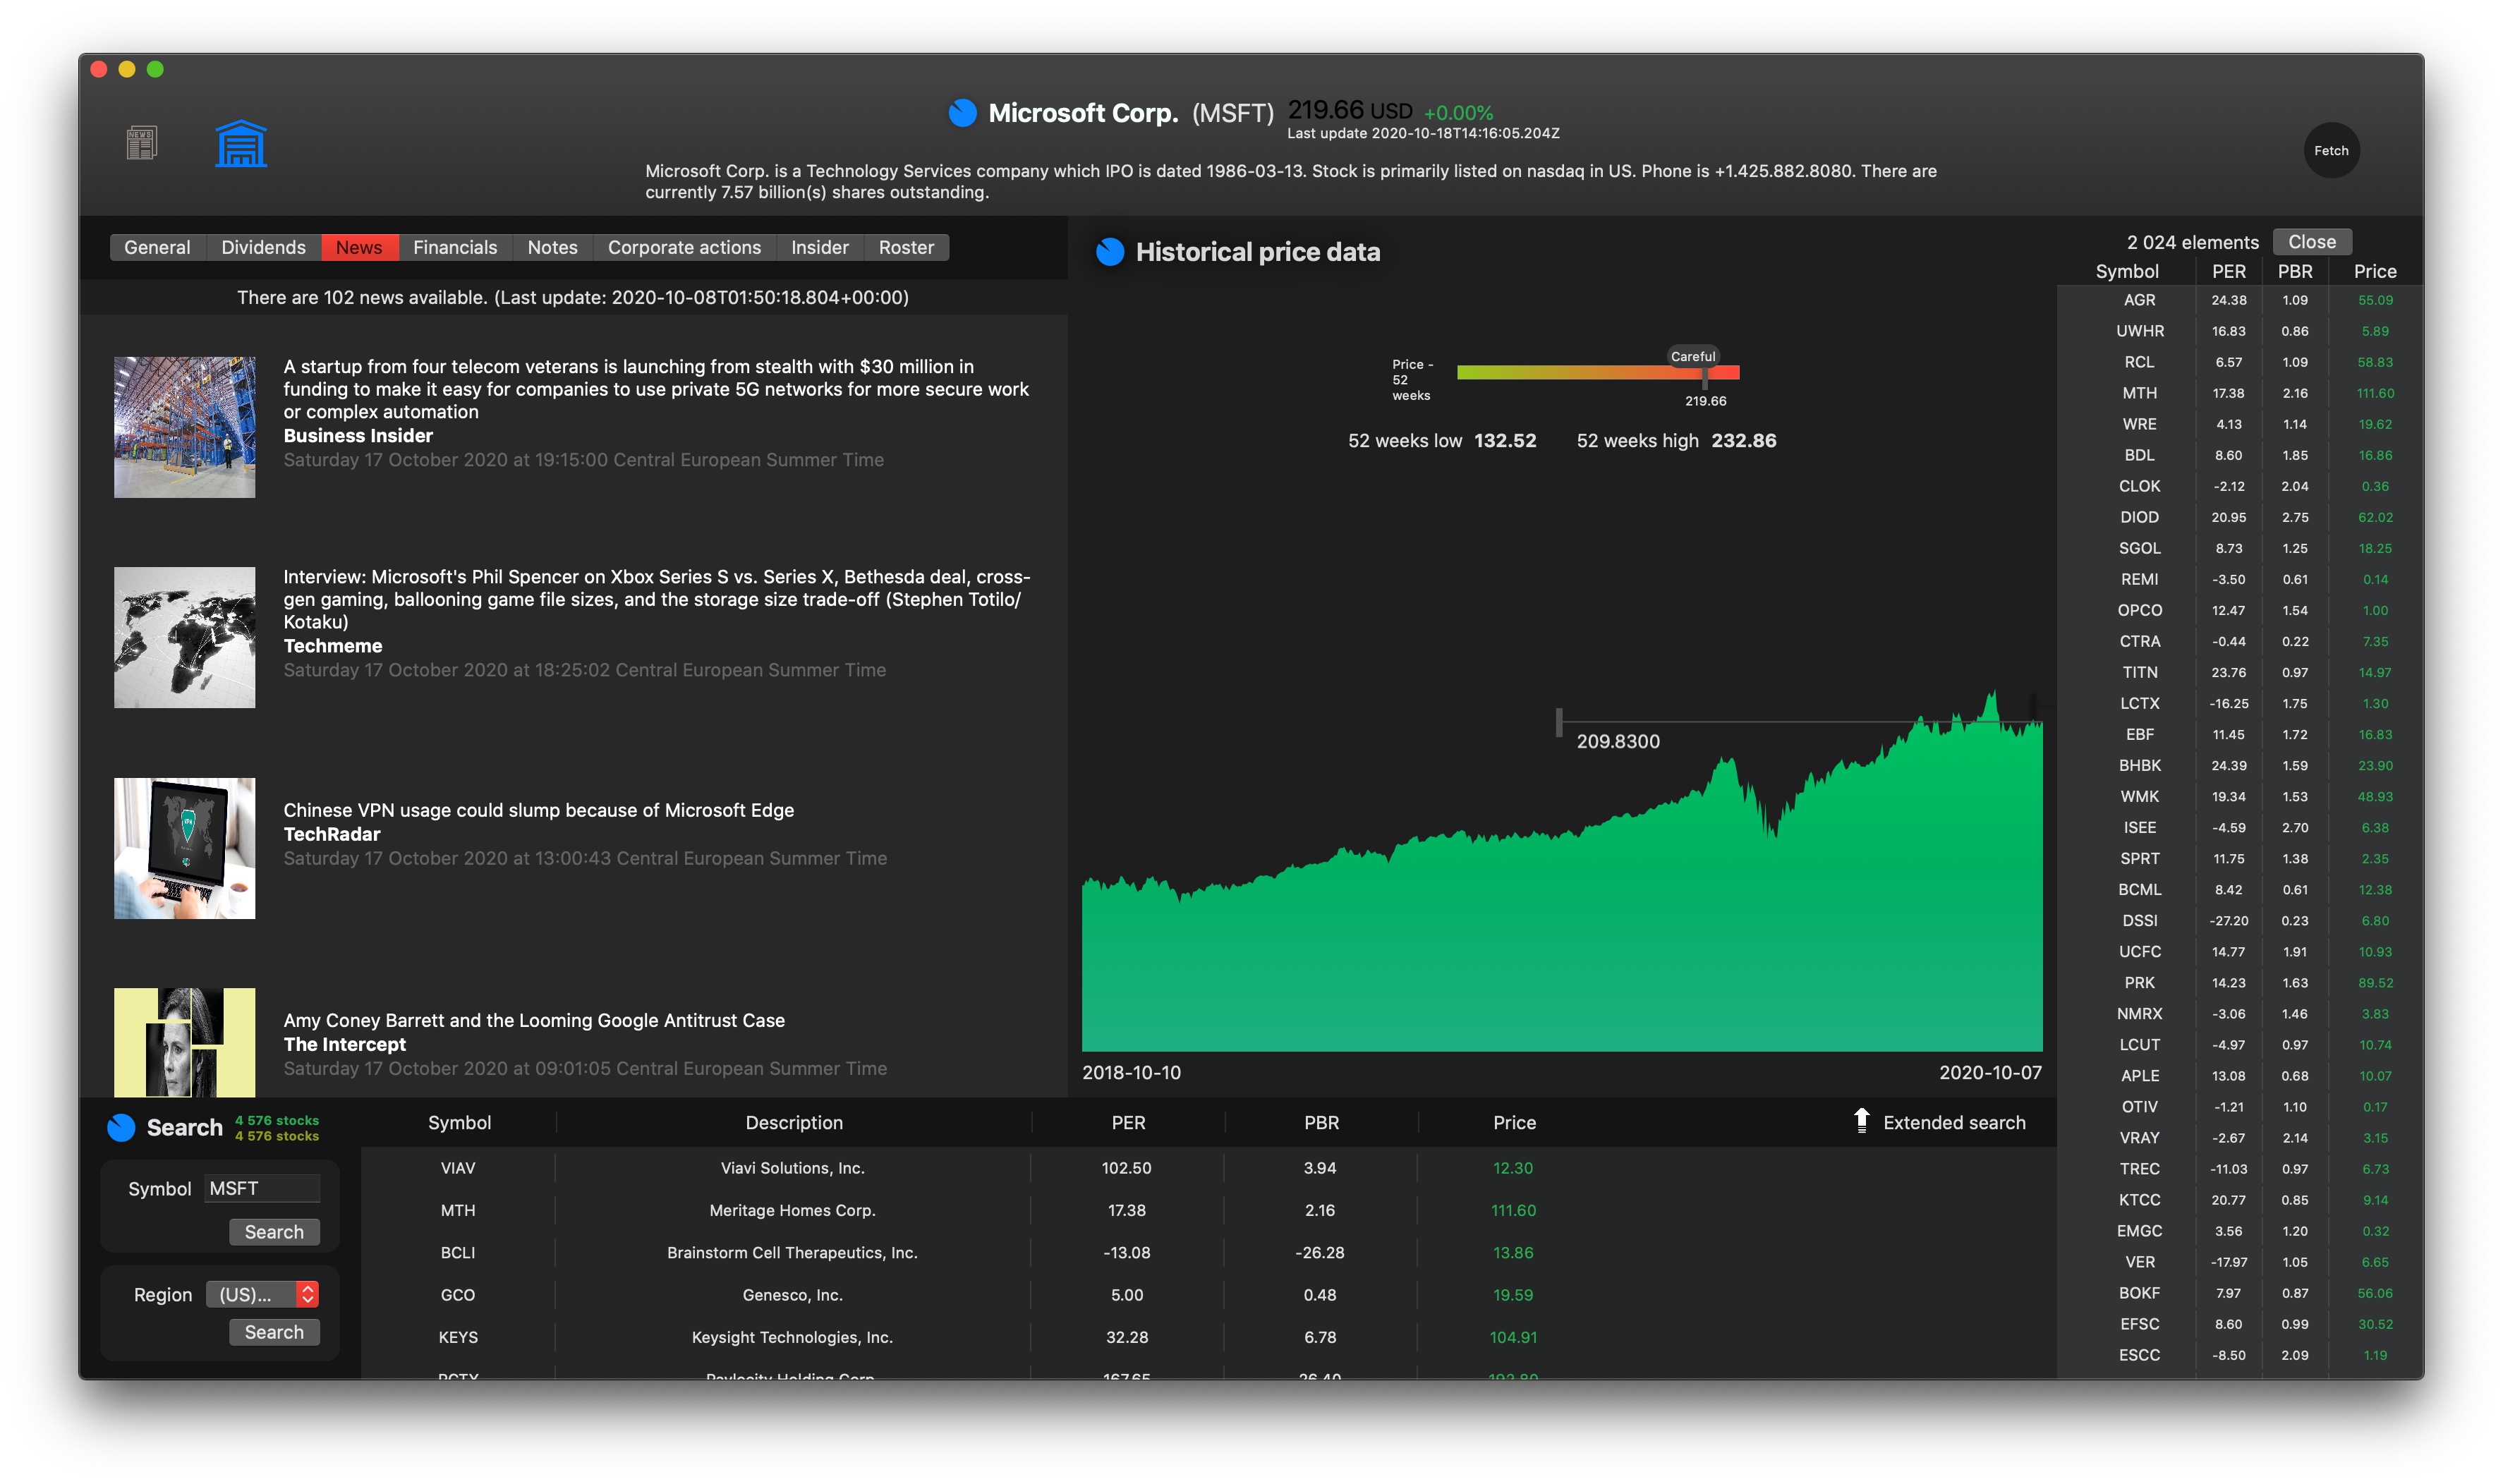Click the Extended search upward arrow icon
The height and width of the screenshot is (1484, 2503).
point(1861,1121)
